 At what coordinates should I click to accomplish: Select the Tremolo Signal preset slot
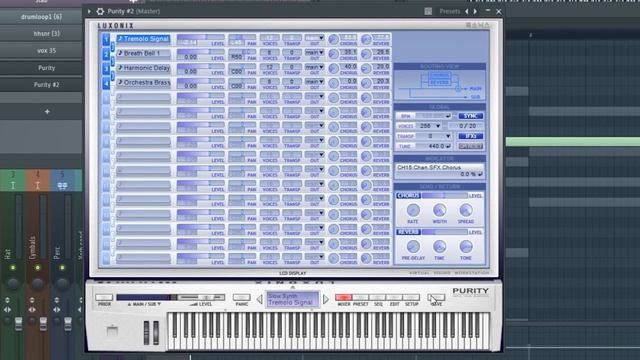tap(143, 39)
